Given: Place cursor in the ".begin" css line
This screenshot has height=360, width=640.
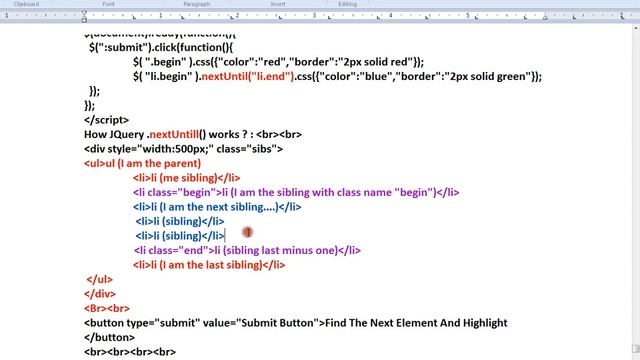Looking at the screenshot, I should tap(278, 62).
